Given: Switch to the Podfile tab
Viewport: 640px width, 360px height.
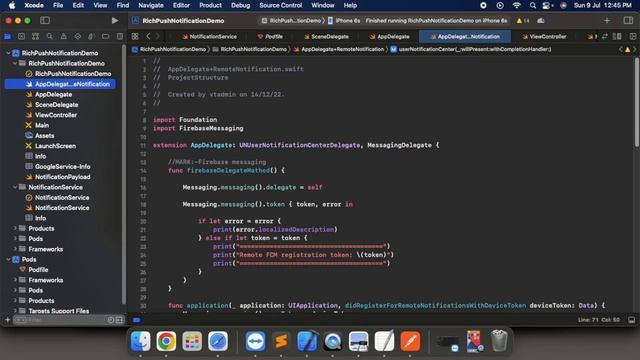Looking at the screenshot, I should point(270,36).
